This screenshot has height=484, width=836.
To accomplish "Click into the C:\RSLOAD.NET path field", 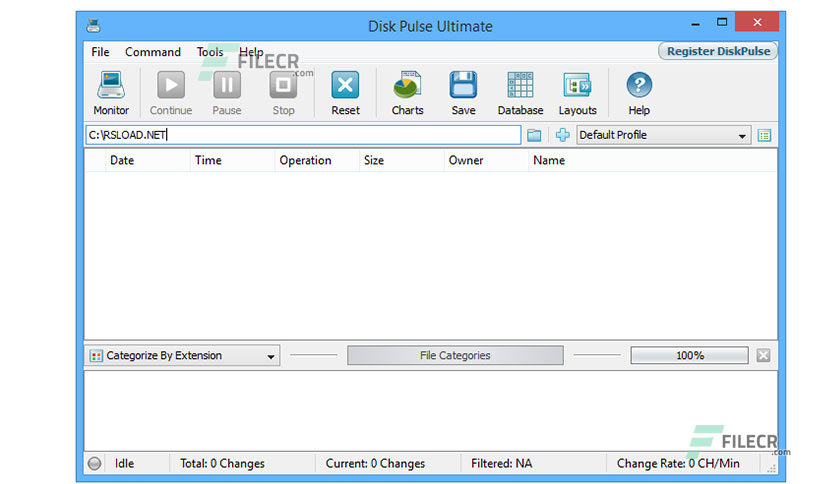I will pos(303,135).
